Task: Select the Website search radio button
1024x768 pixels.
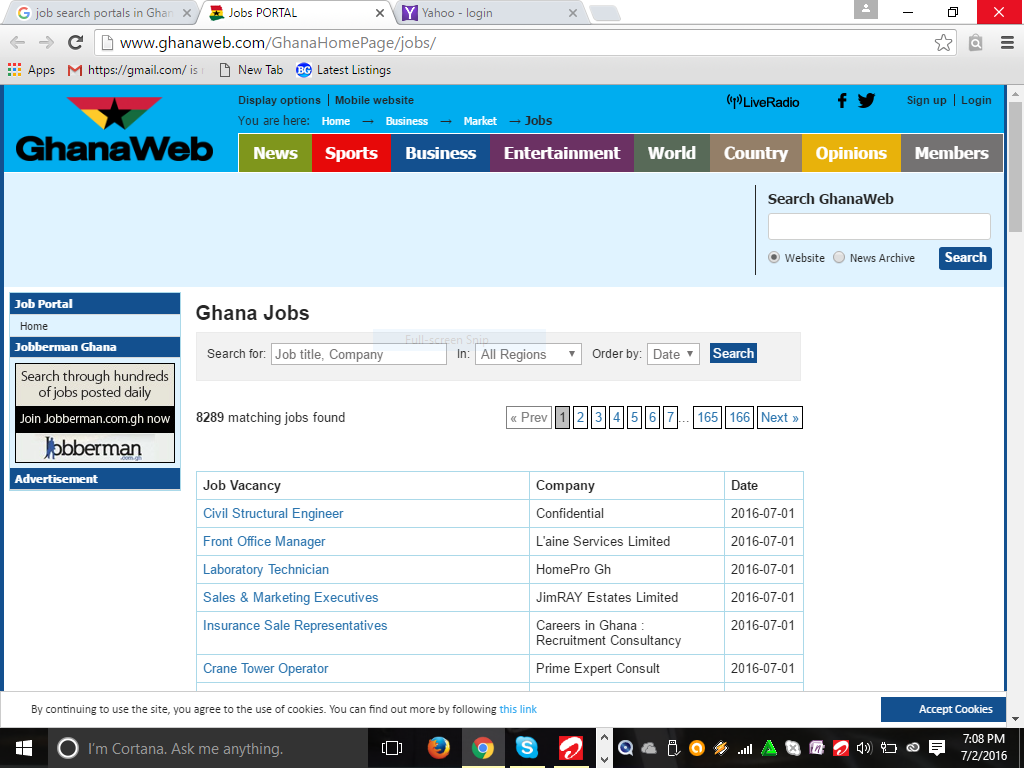Action: [774, 257]
